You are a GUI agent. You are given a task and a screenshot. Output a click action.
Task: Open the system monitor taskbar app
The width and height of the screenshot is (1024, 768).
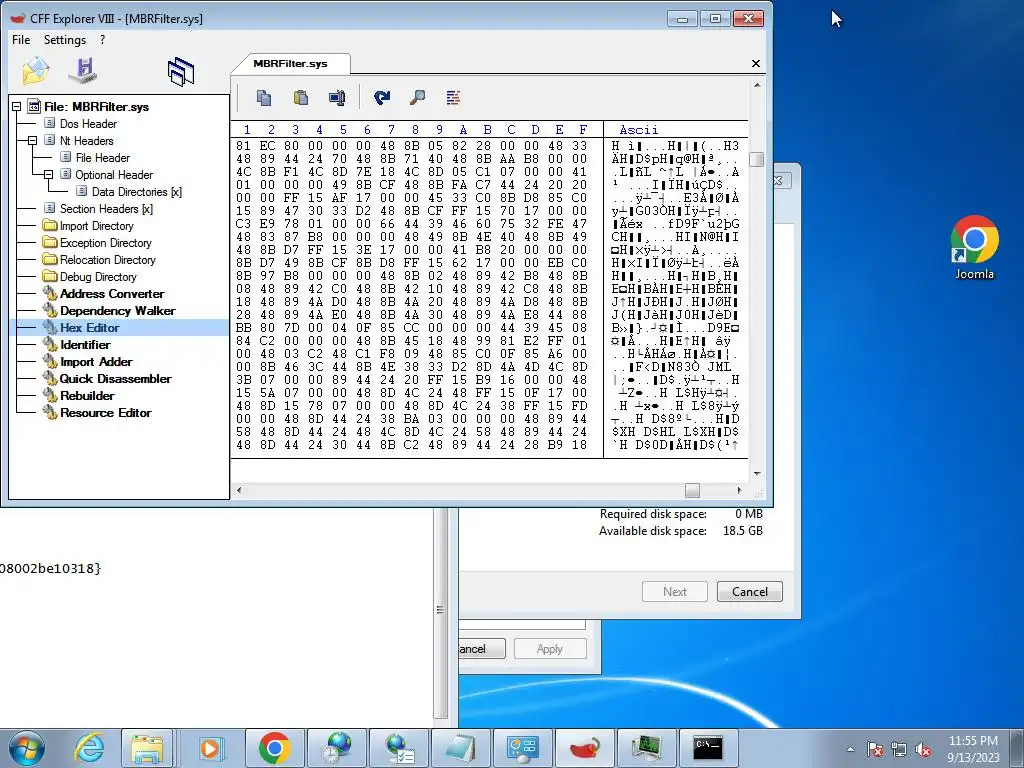pyautogui.click(x=647, y=748)
